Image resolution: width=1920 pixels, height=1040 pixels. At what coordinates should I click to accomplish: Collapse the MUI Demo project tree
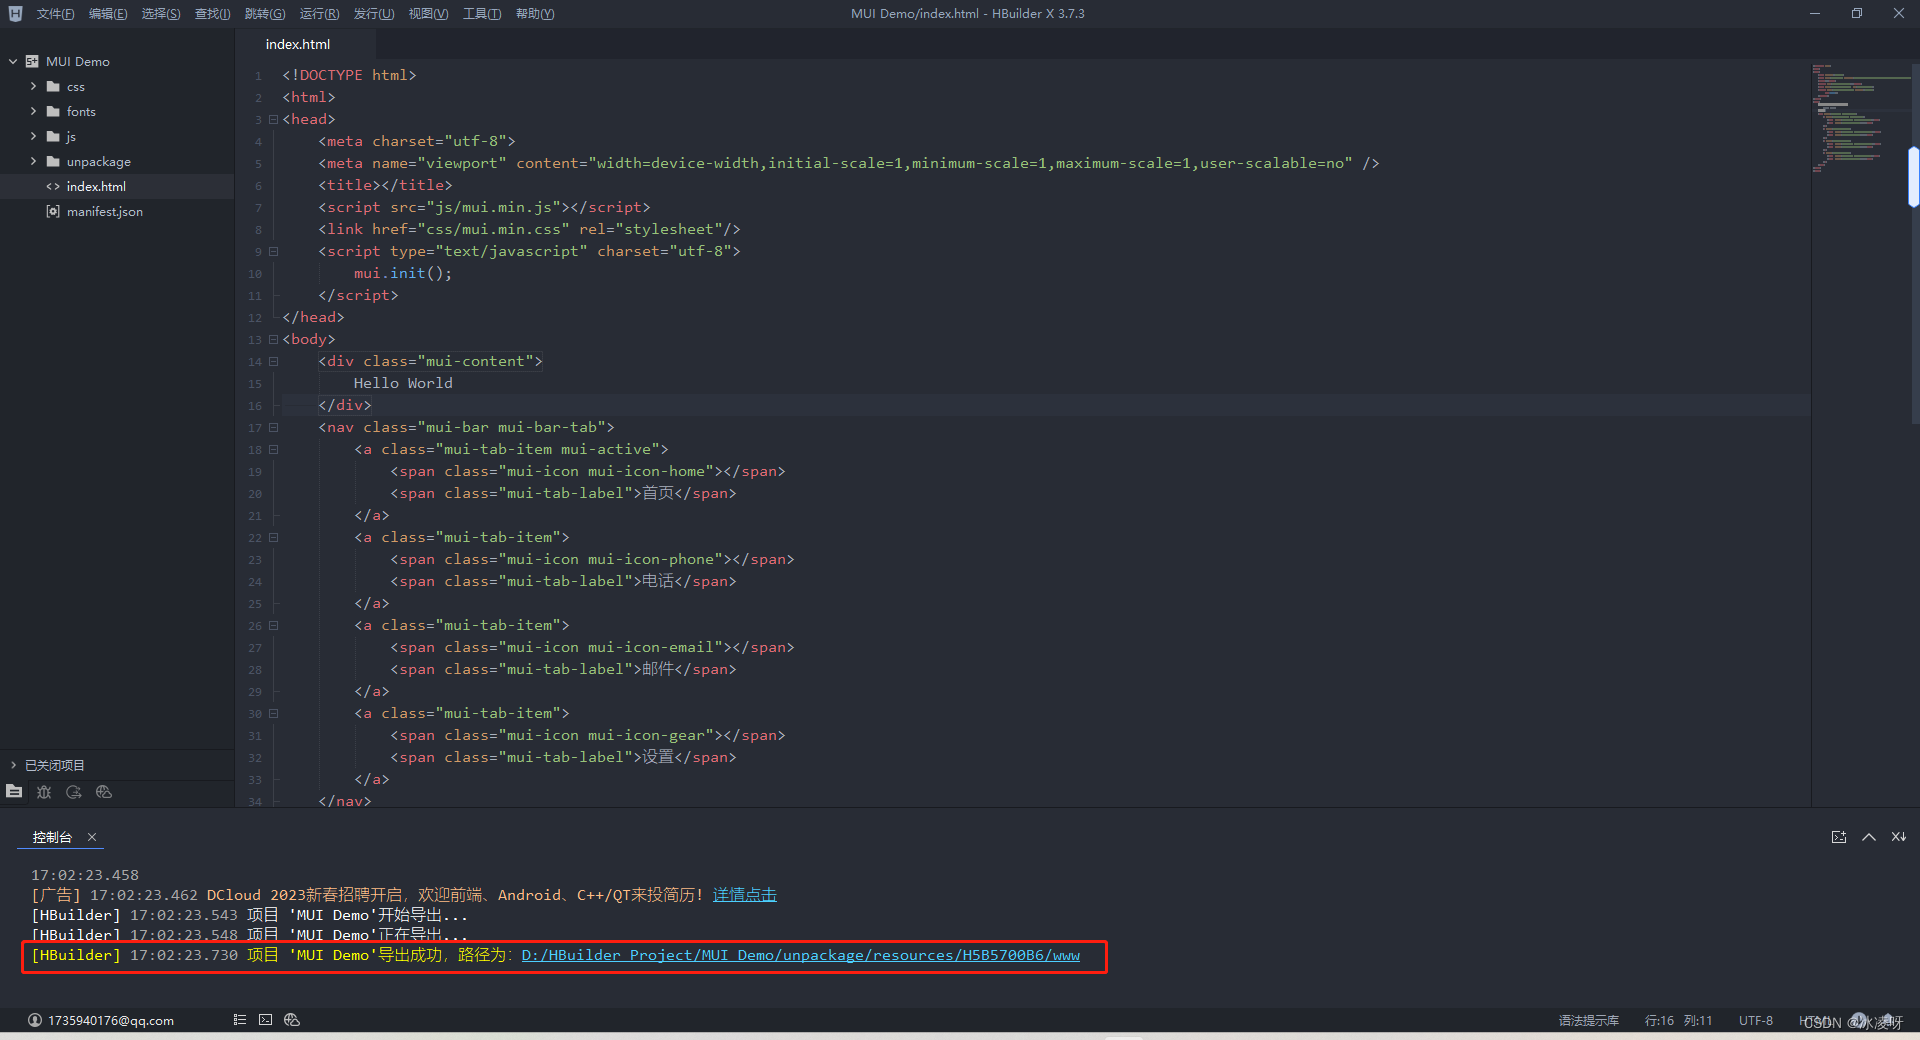click(x=13, y=61)
